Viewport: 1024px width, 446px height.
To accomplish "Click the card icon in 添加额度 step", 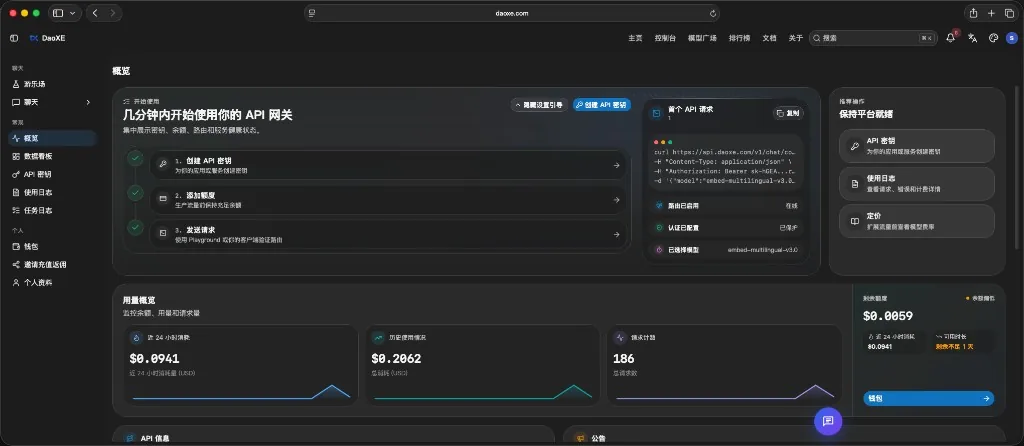I will (x=163, y=197).
